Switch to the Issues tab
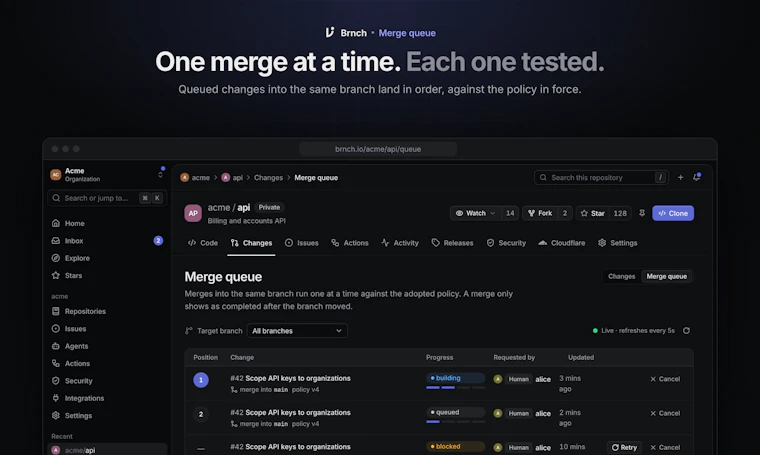This screenshot has height=455, width=760. click(x=301, y=243)
